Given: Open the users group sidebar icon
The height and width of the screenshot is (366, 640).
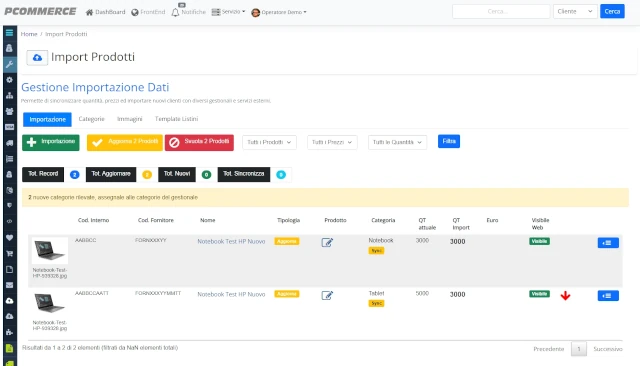Looking at the screenshot, I should (9, 111).
